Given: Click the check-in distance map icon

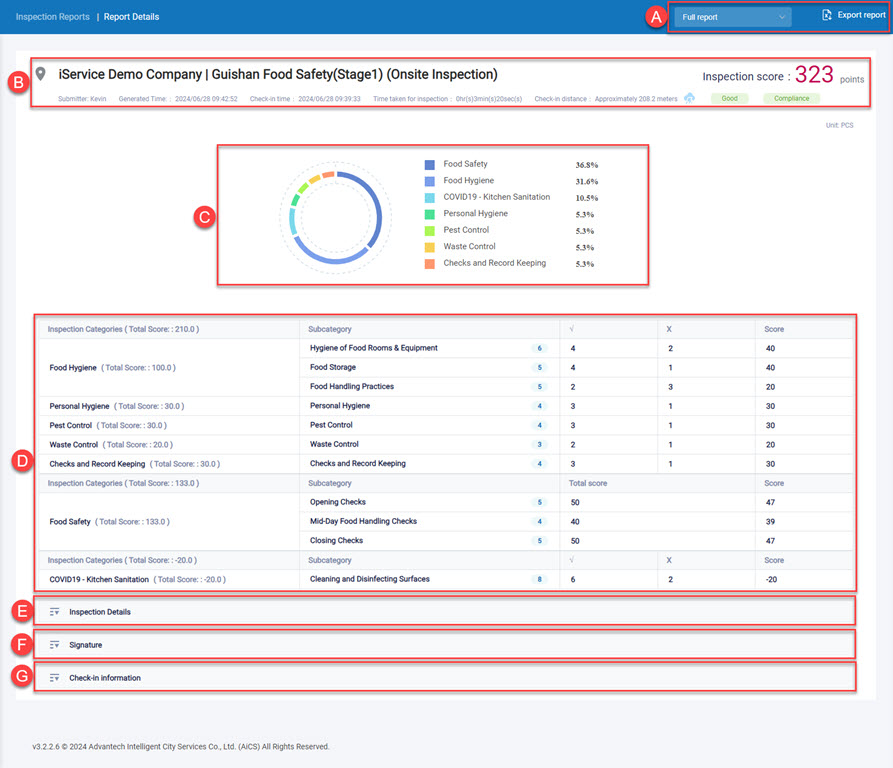Looking at the screenshot, I should click(689, 98).
